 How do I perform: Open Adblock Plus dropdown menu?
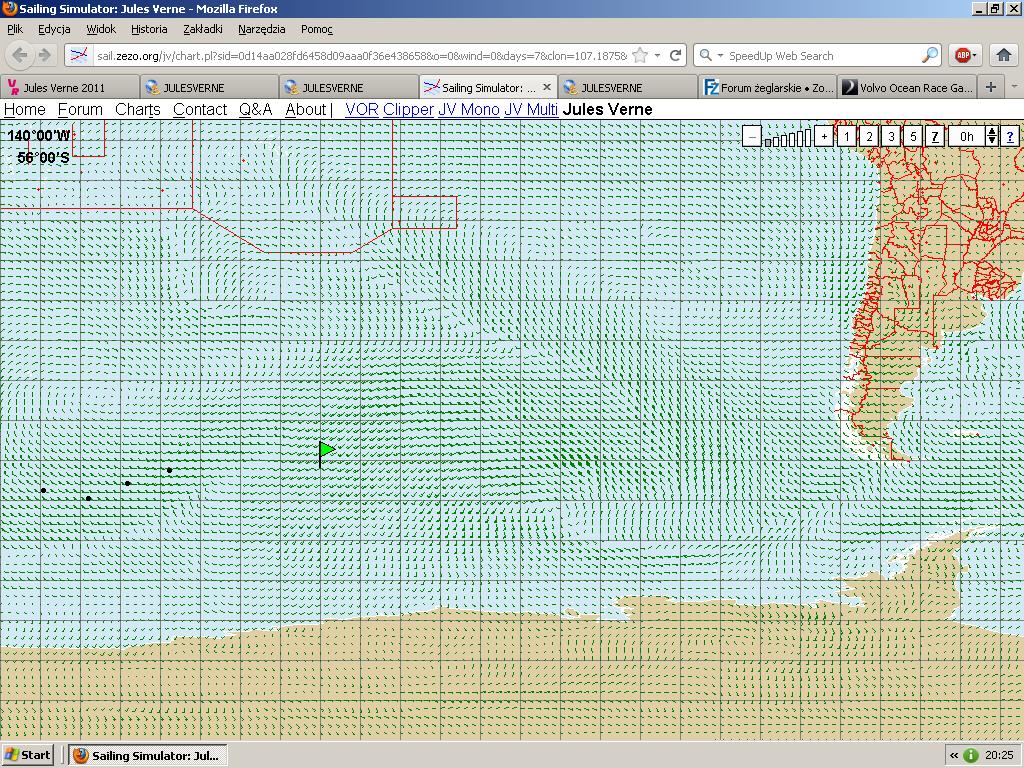[x=974, y=56]
